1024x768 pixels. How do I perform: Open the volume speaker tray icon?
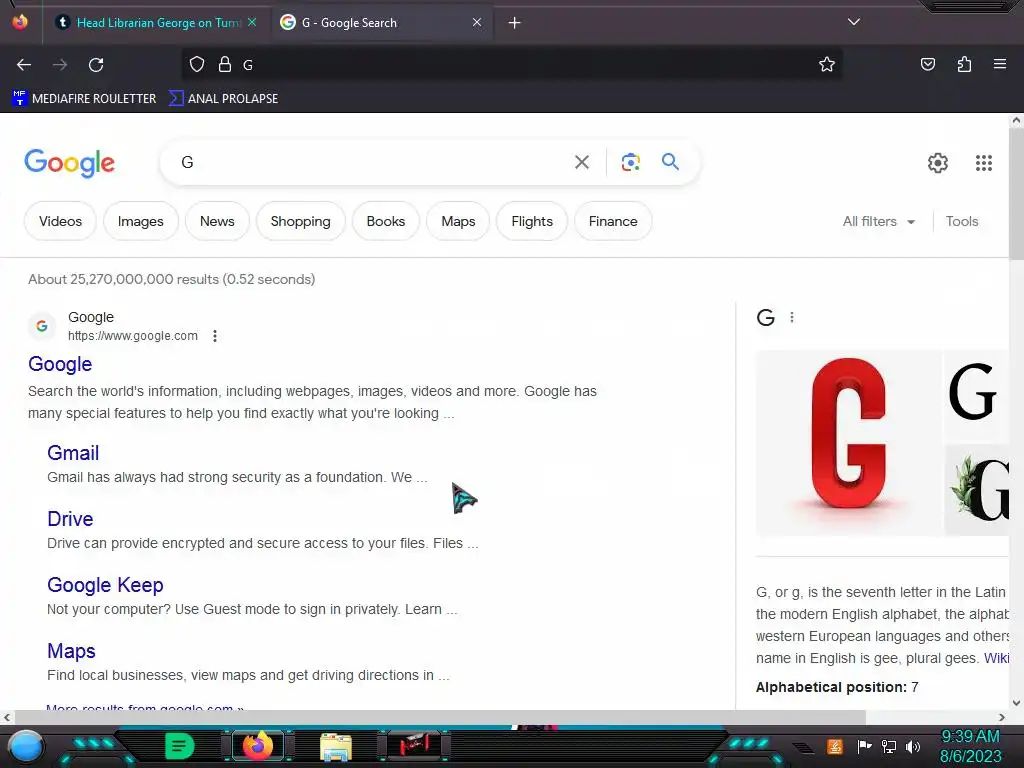913,746
